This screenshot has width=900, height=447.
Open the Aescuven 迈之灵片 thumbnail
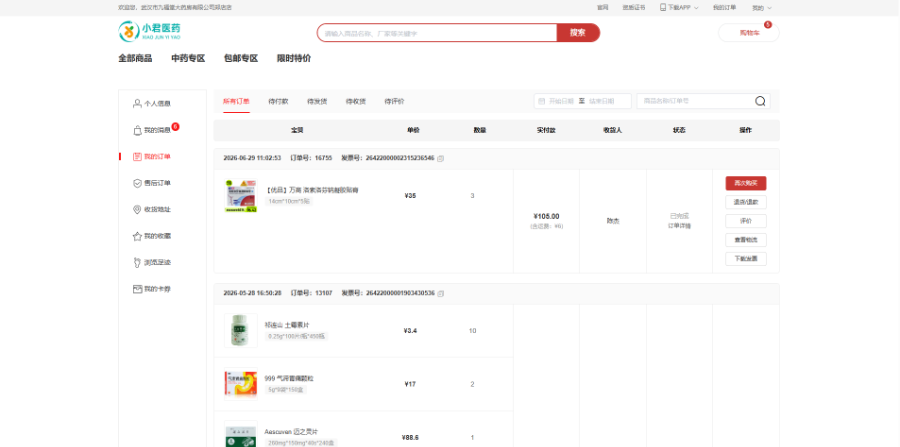[x=240, y=434]
